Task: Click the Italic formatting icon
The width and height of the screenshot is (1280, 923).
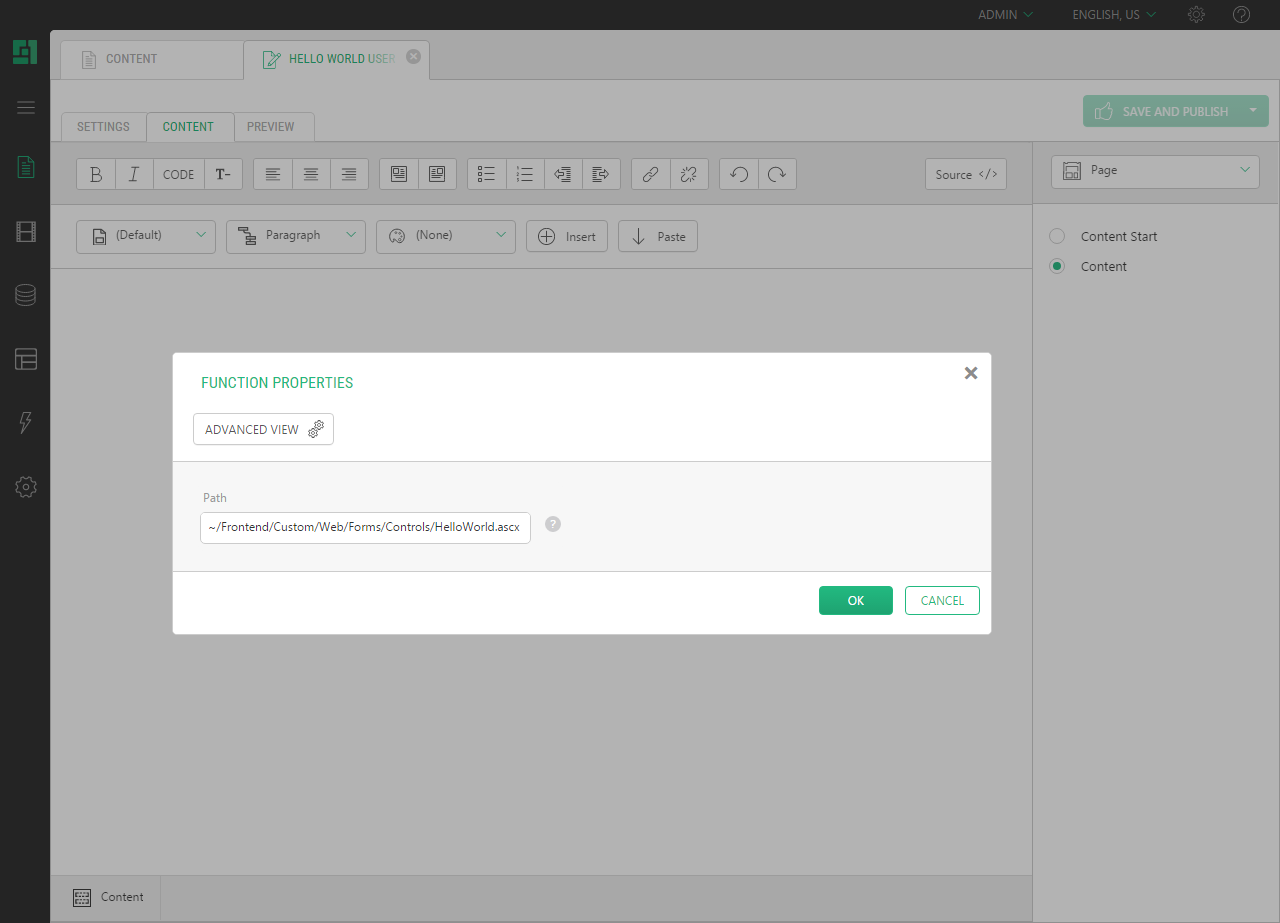Action: click(134, 174)
